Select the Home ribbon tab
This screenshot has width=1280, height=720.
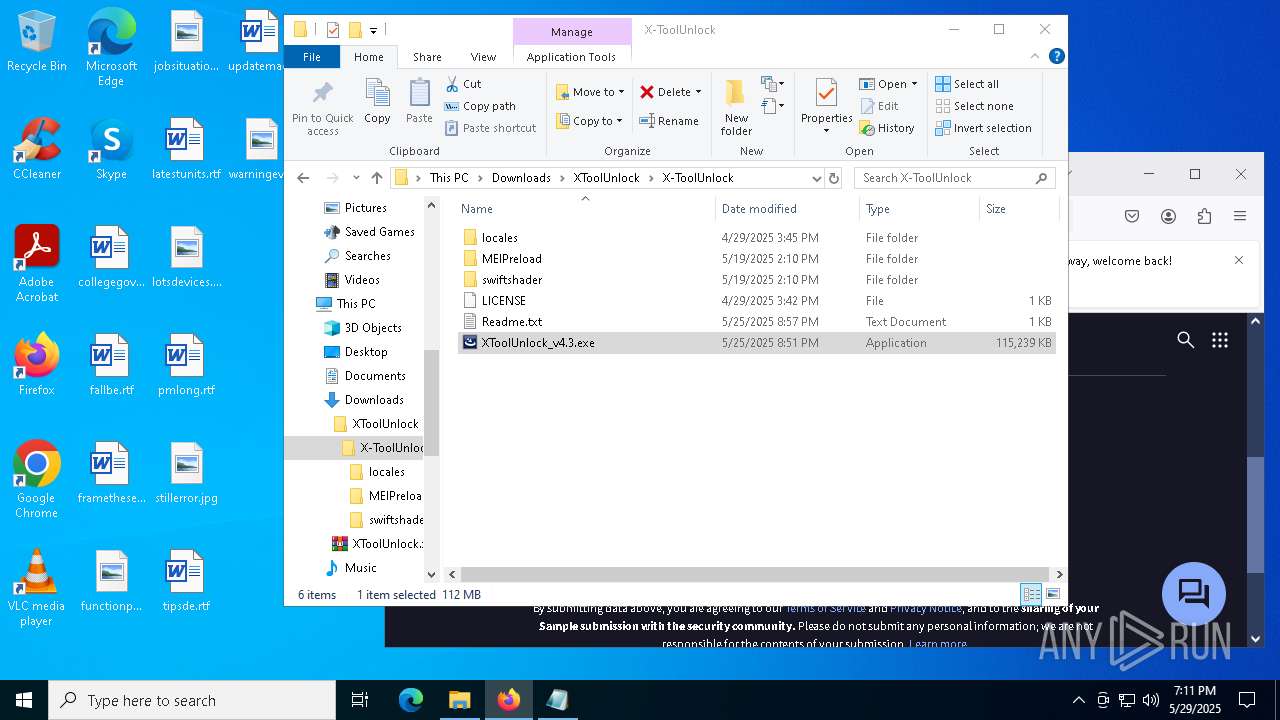pyautogui.click(x=369, y=57)
